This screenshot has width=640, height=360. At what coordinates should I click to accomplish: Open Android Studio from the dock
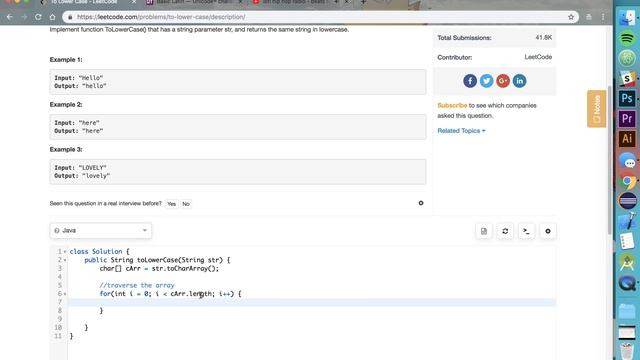coord(627,262)
